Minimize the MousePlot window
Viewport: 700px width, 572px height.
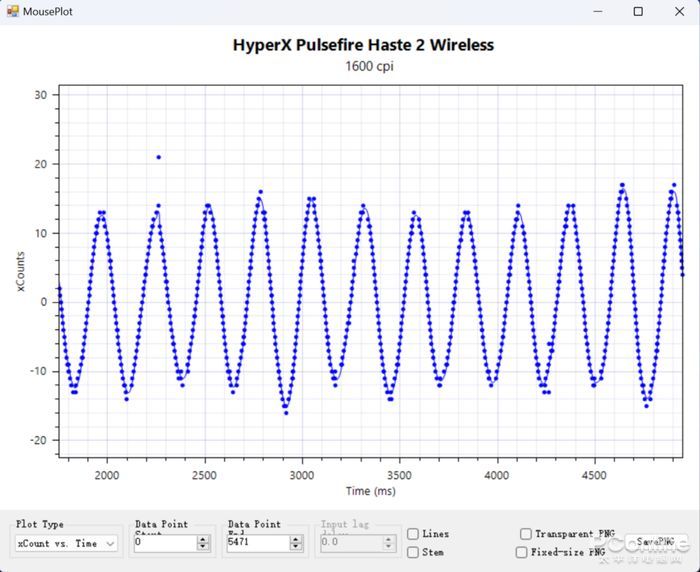click(x=598, y=12)
